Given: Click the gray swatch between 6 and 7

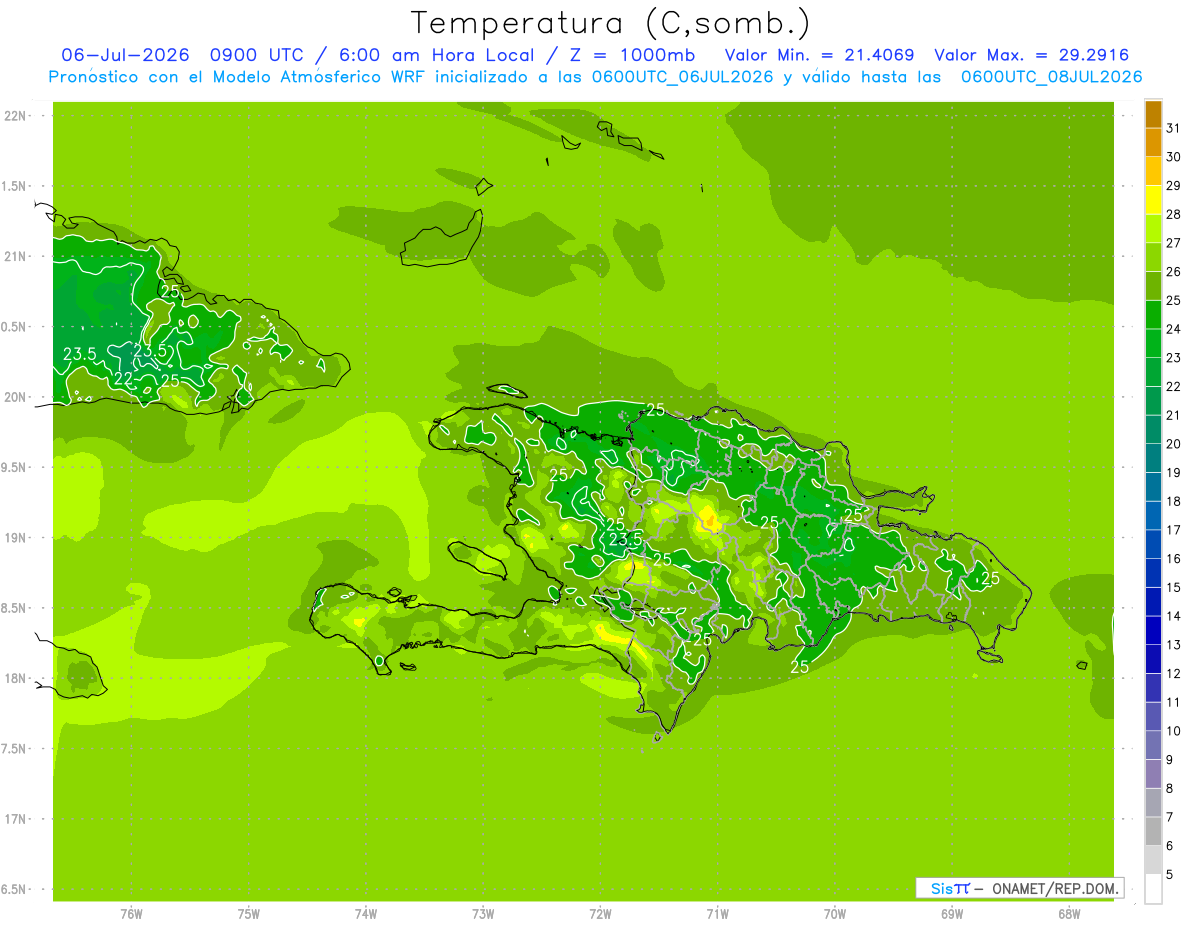Looking at the screenshot, I should (x=1153, y=831).
